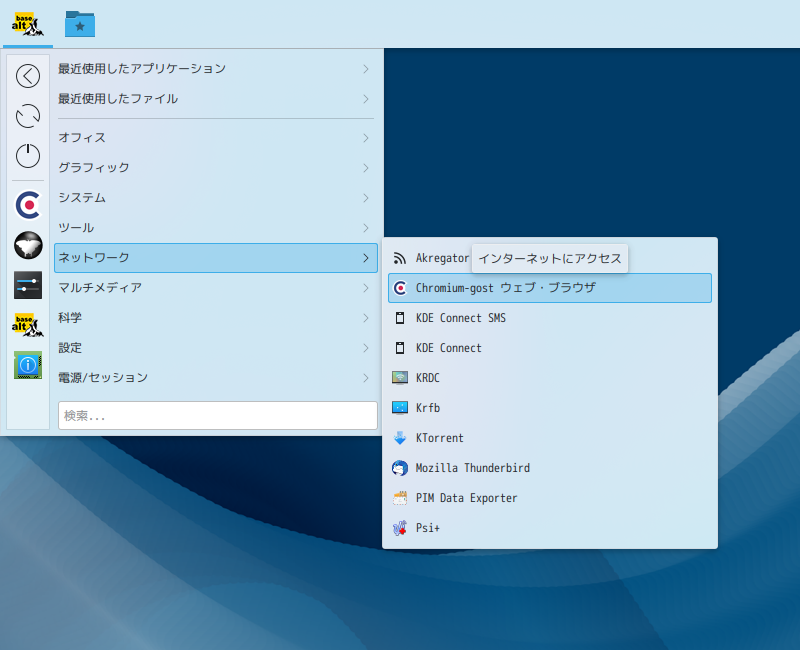Open the 科学 category
The width and height of the screenshot is (800, 650).
point(216,318)
